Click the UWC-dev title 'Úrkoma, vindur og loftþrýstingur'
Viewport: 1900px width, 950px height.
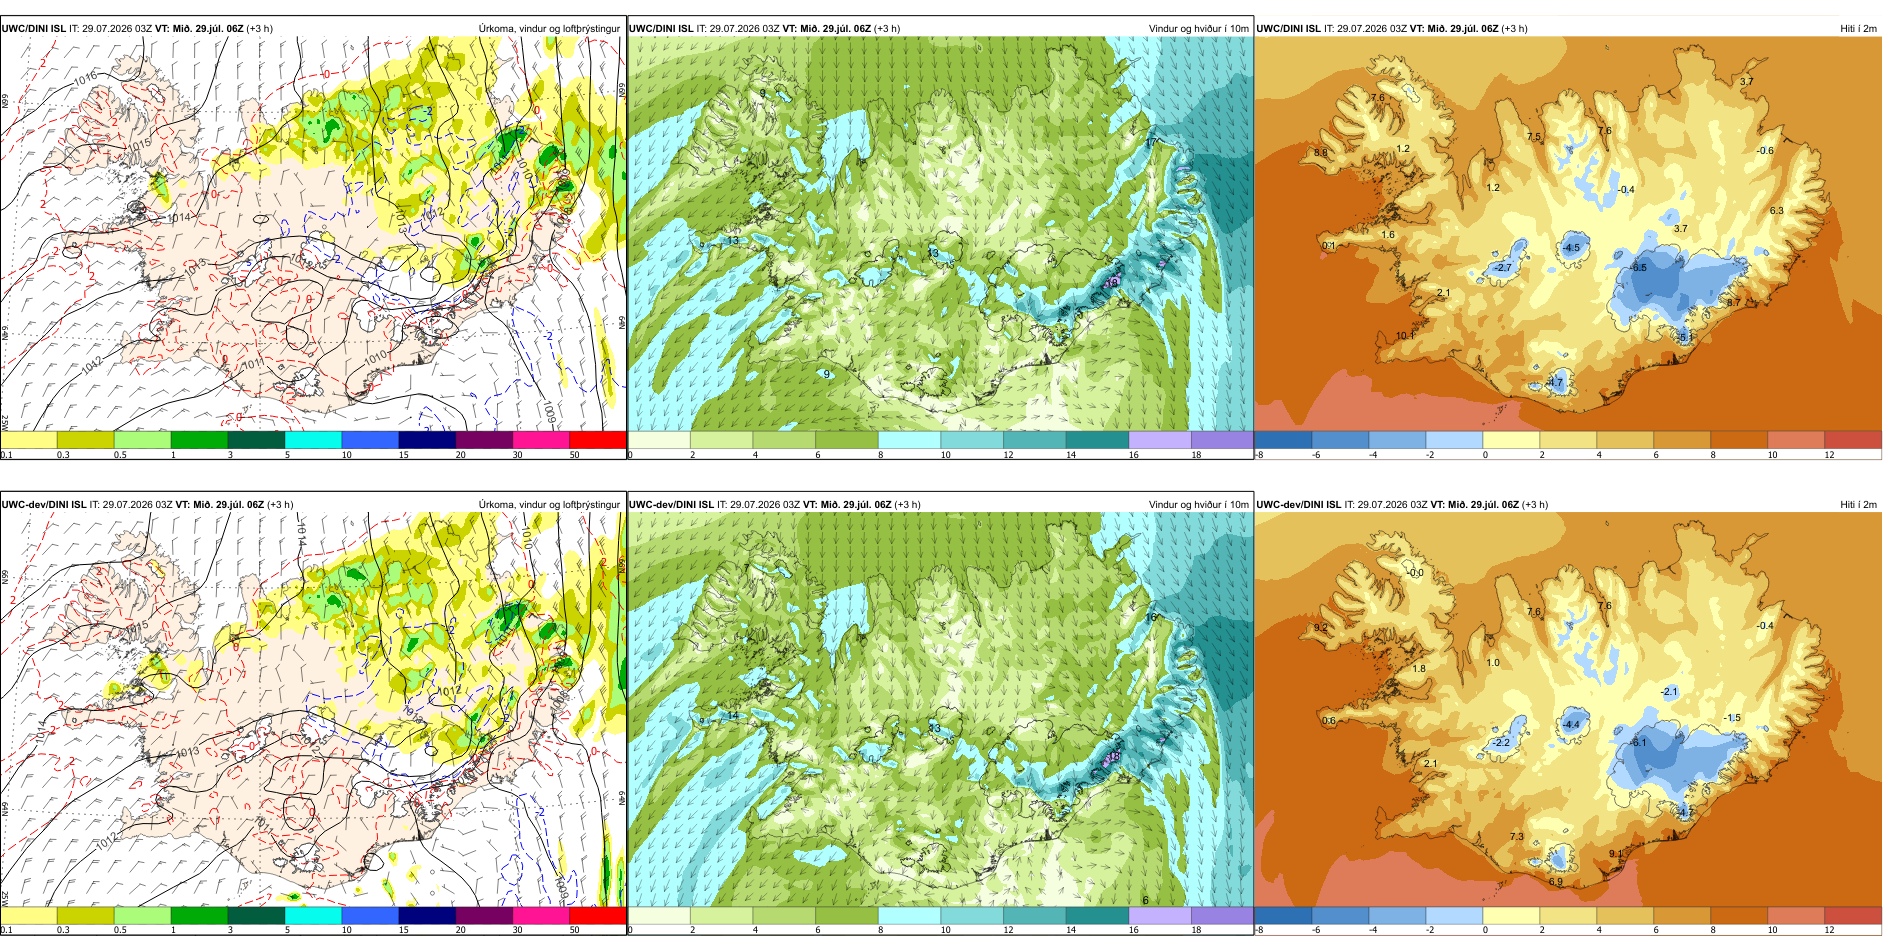pos(549,504)
